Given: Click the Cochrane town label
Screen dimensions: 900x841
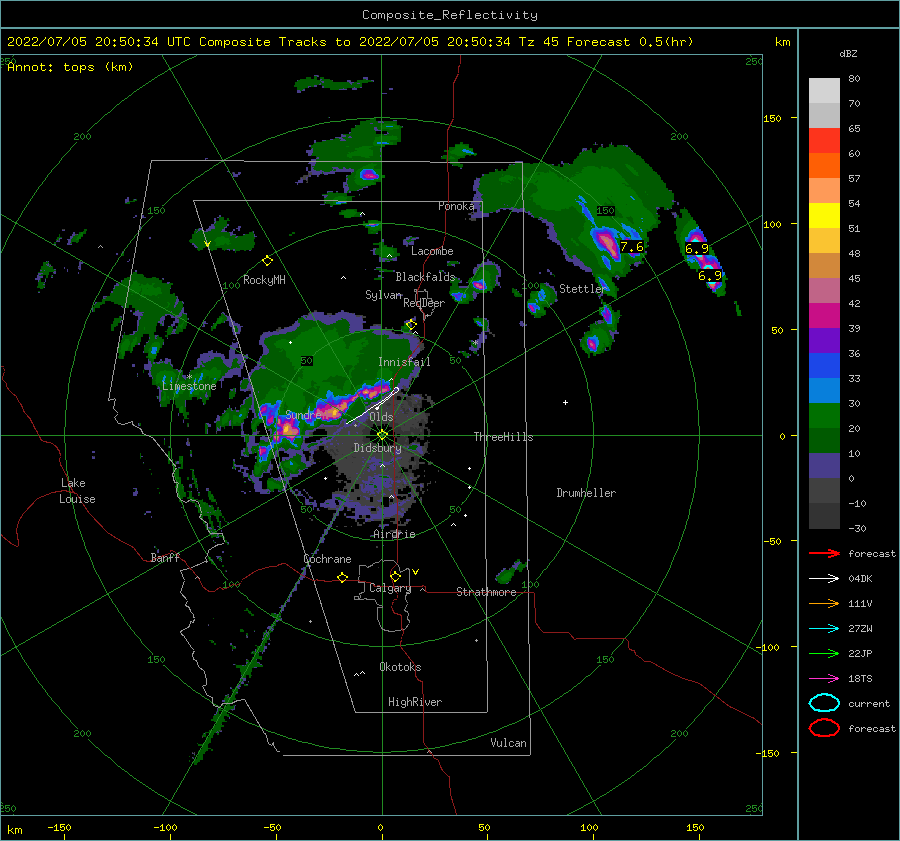Looking at the screenshot, I should 327,559.
